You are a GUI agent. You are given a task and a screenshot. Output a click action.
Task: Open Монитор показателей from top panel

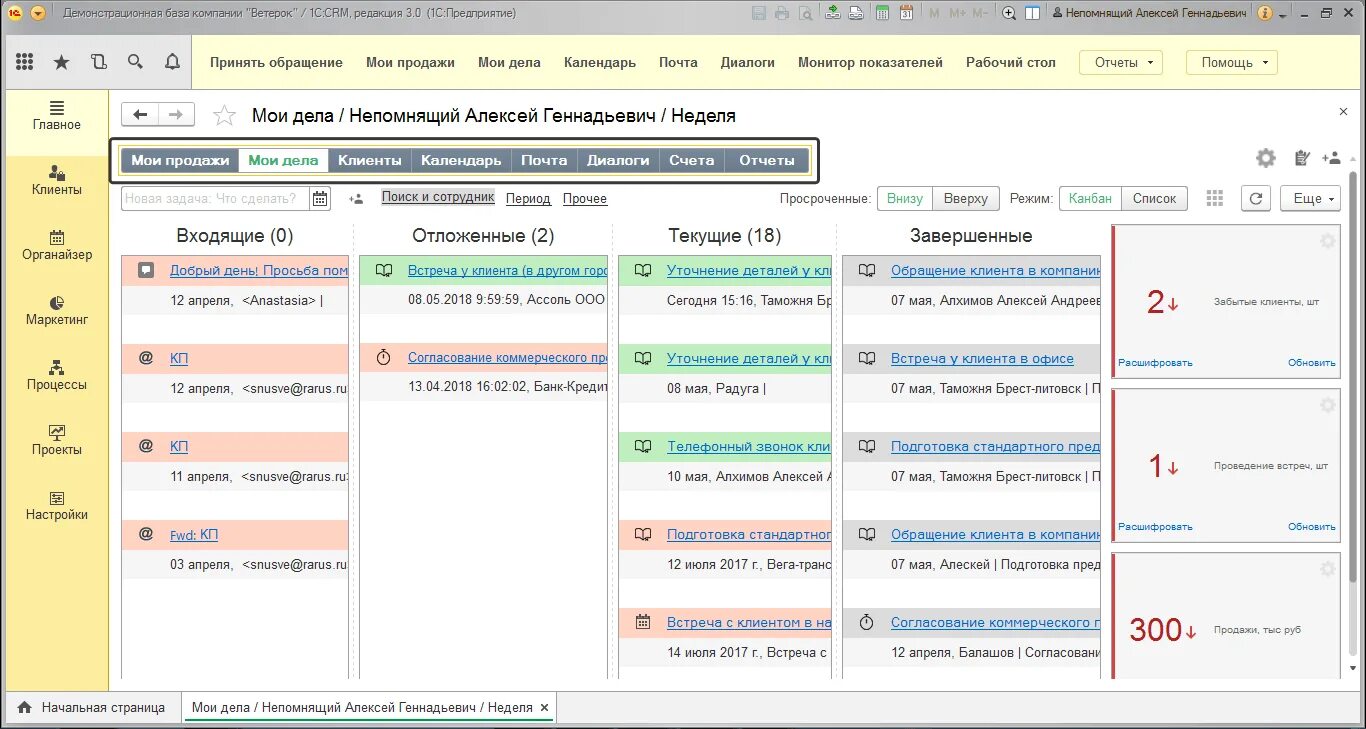(870, 62)
